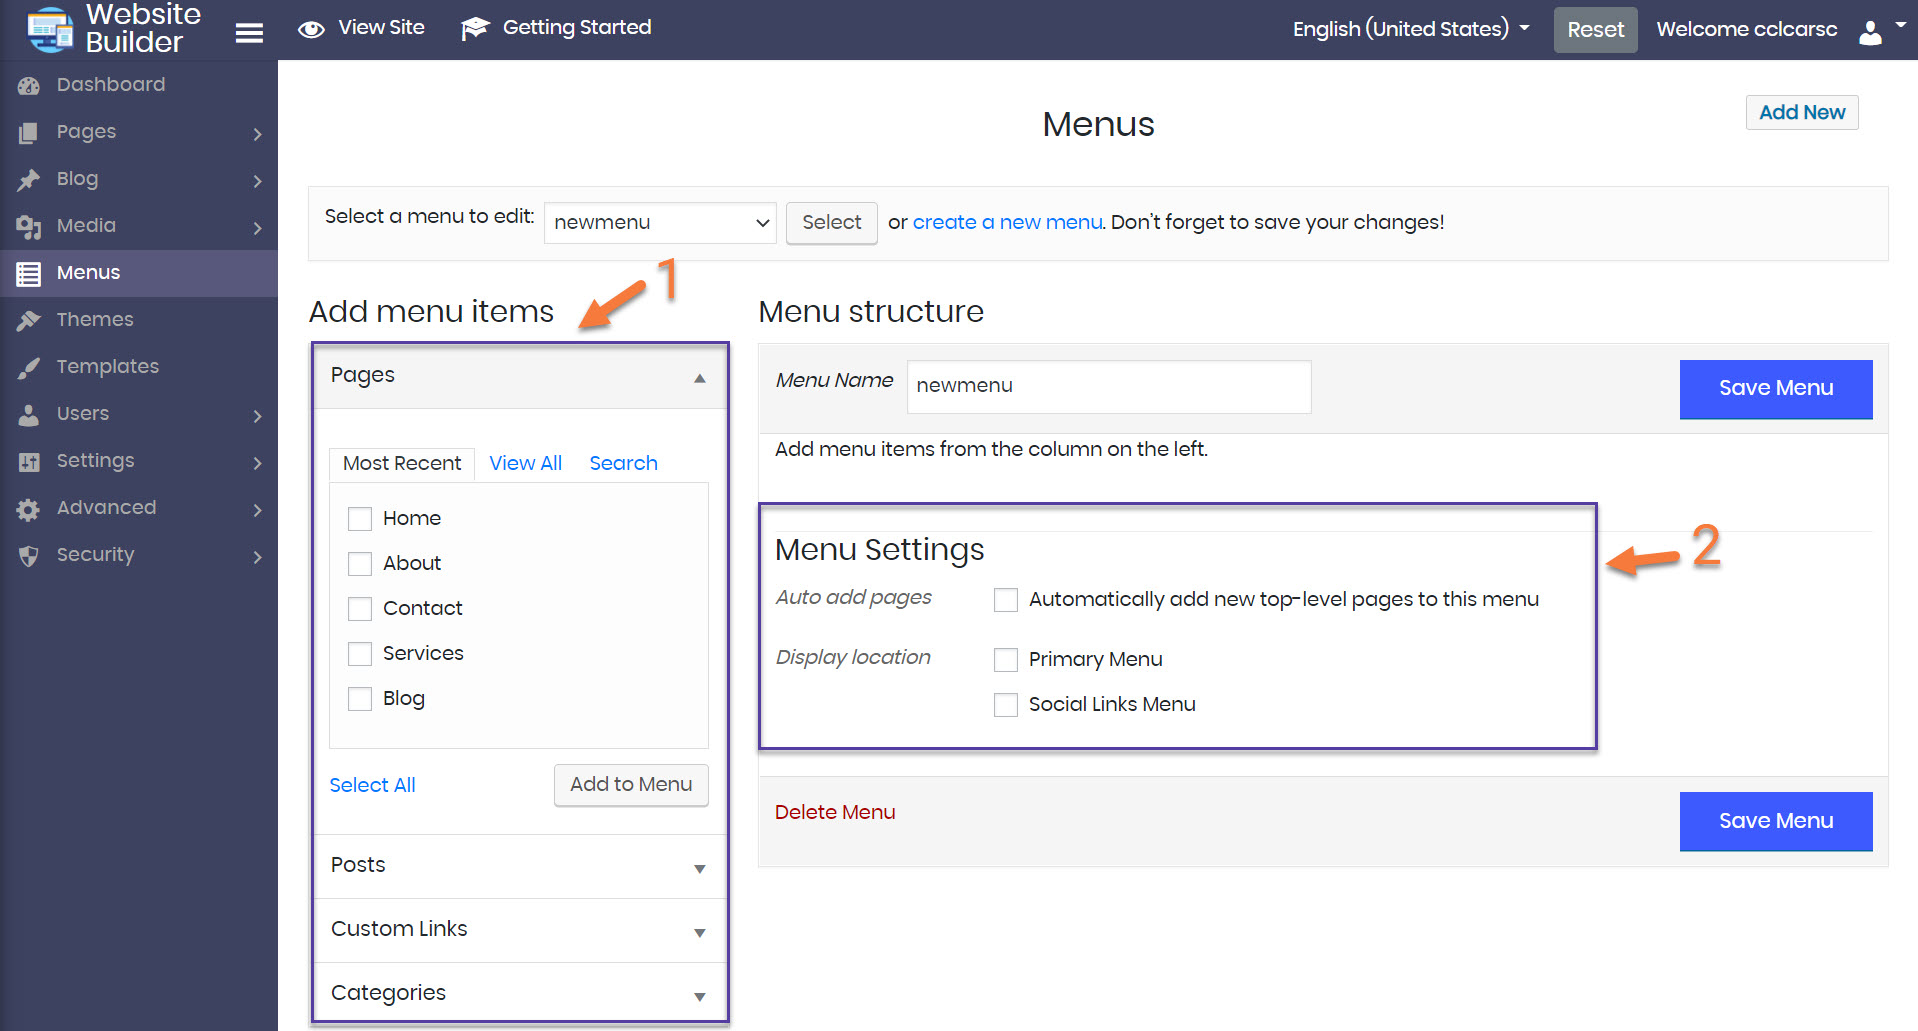Viewport: 1918px width, 1031px height.
Task: Switch to the View All tab
Action: point(525,463)
